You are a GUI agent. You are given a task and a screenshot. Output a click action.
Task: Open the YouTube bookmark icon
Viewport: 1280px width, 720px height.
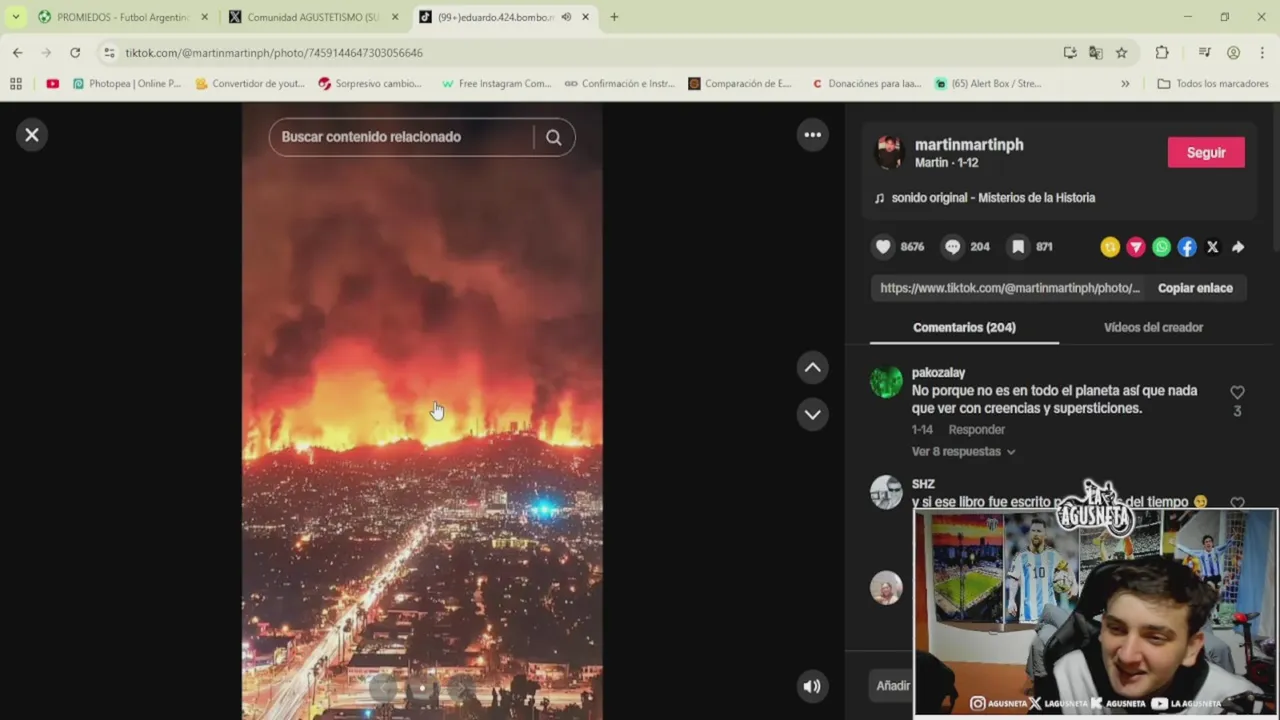coord(53,84)
